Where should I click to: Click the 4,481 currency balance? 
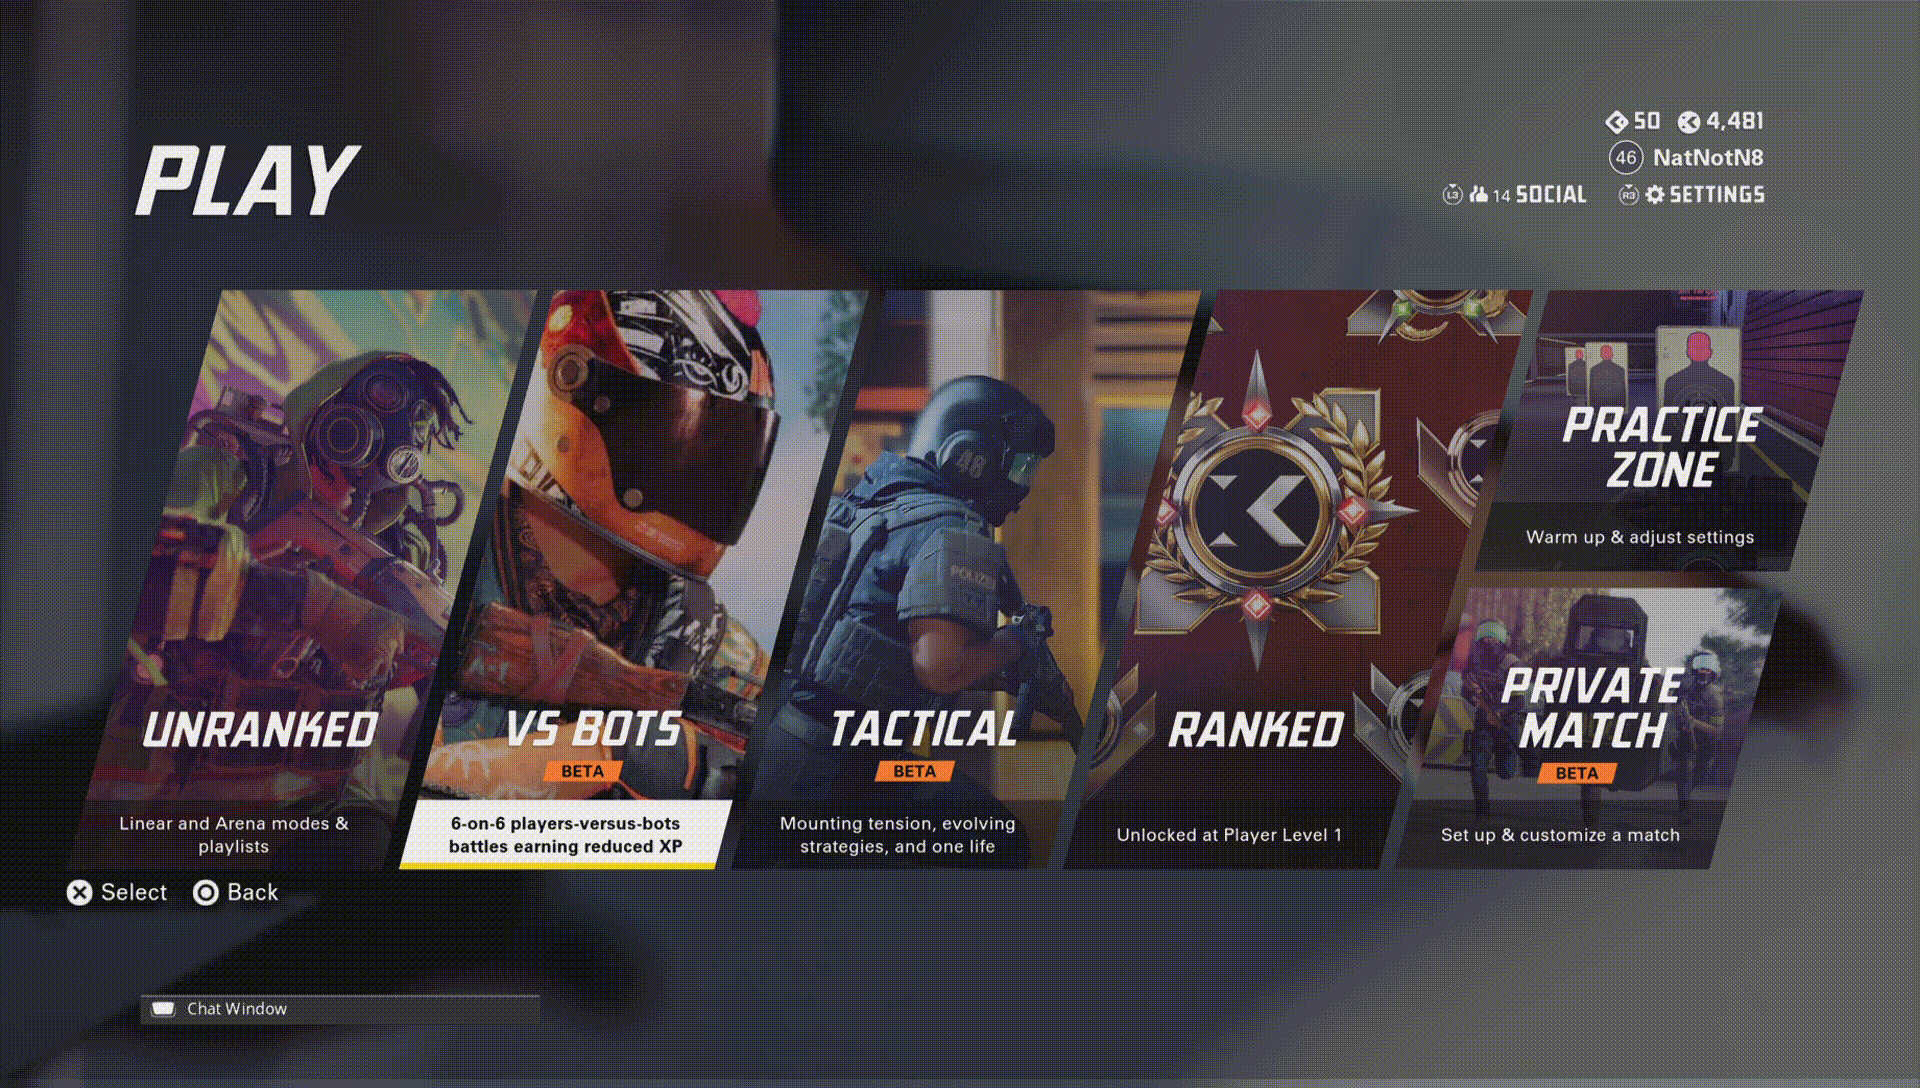[1735, 121]
